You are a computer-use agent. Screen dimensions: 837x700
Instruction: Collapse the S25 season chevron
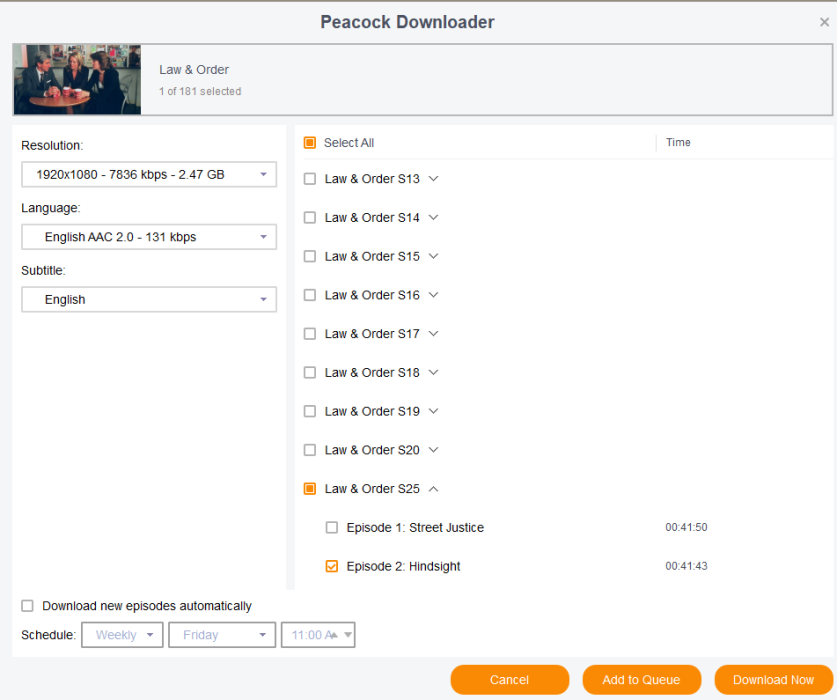click(433, 489)
